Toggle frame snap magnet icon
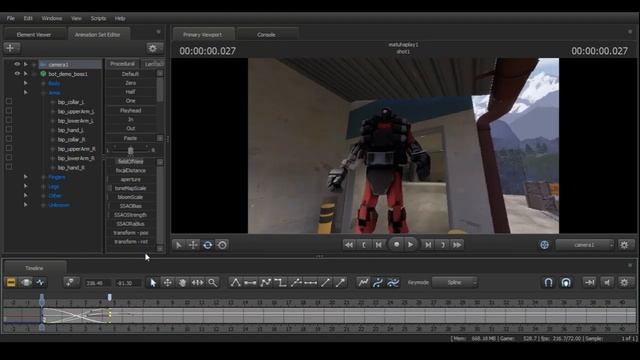Viewport: 640px width, 360px height. pyautogui.click(x=566, y=282)
